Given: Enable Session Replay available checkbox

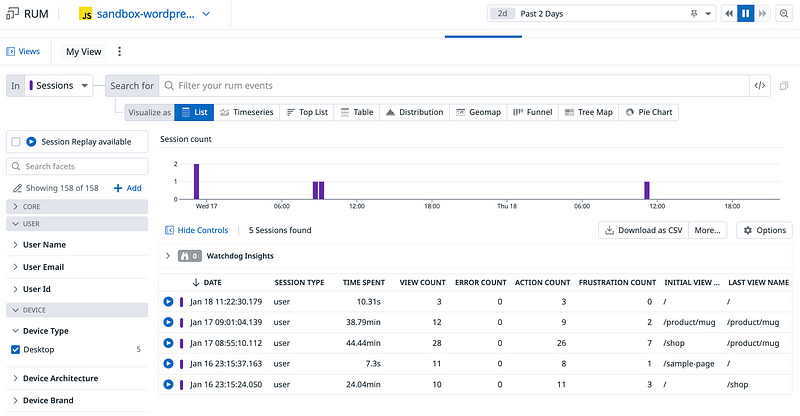Looking at the screenshot, I should pos(16,142).
